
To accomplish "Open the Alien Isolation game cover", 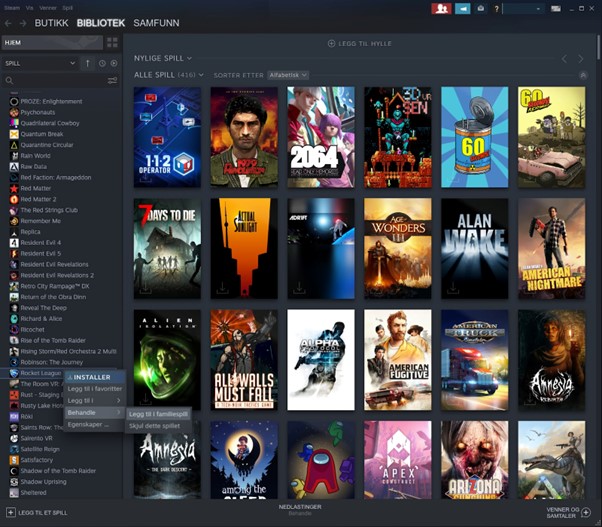I will (167, 360).
